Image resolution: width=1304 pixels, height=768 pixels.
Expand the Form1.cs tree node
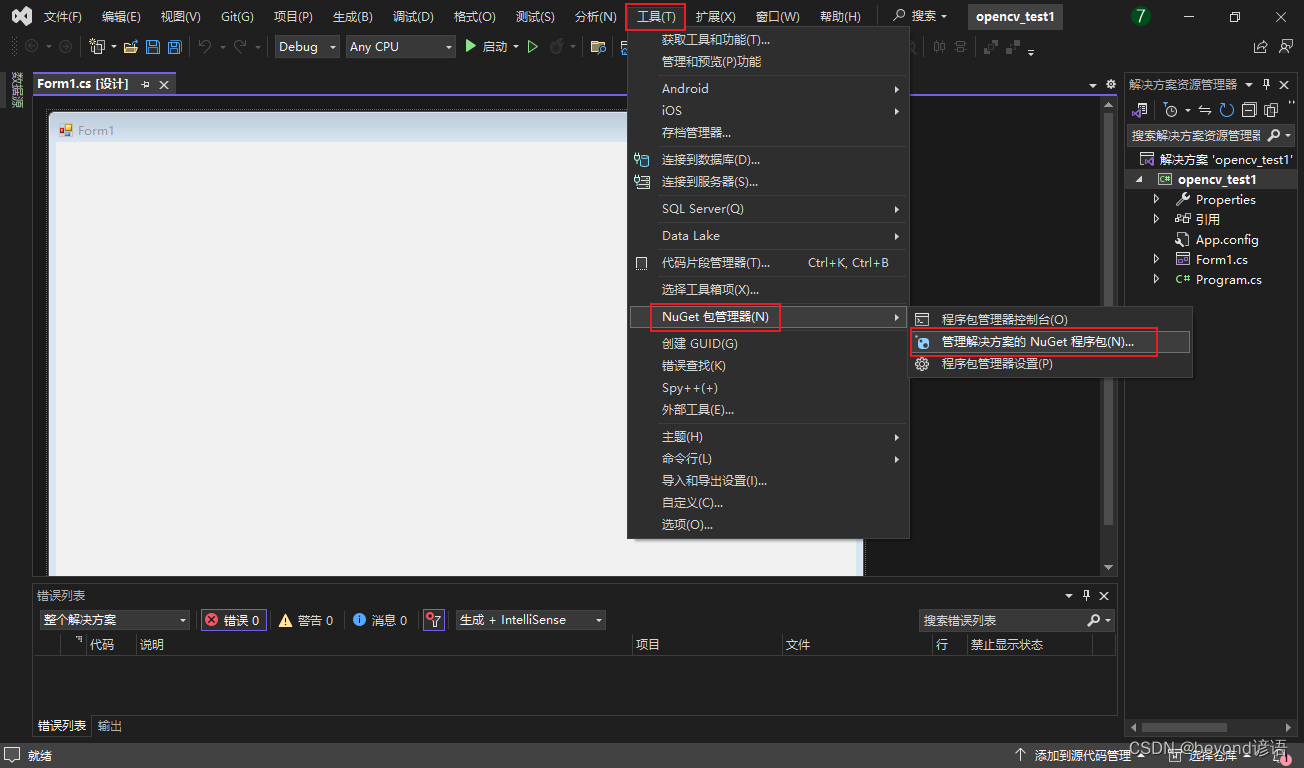pos(1156,259)
